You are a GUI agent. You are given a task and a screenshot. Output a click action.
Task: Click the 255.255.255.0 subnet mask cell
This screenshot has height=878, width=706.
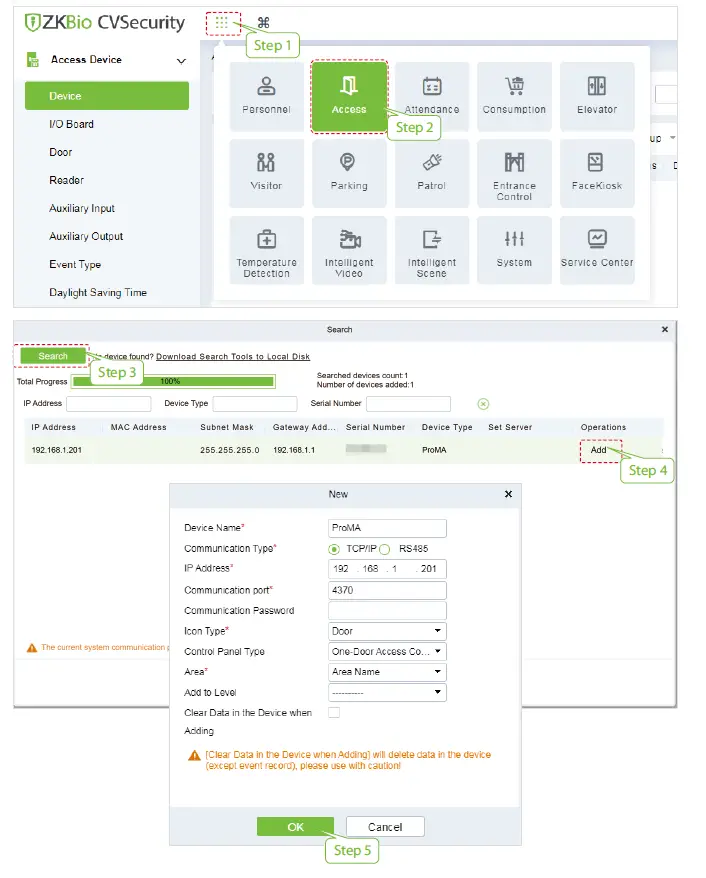click(230, 450)
